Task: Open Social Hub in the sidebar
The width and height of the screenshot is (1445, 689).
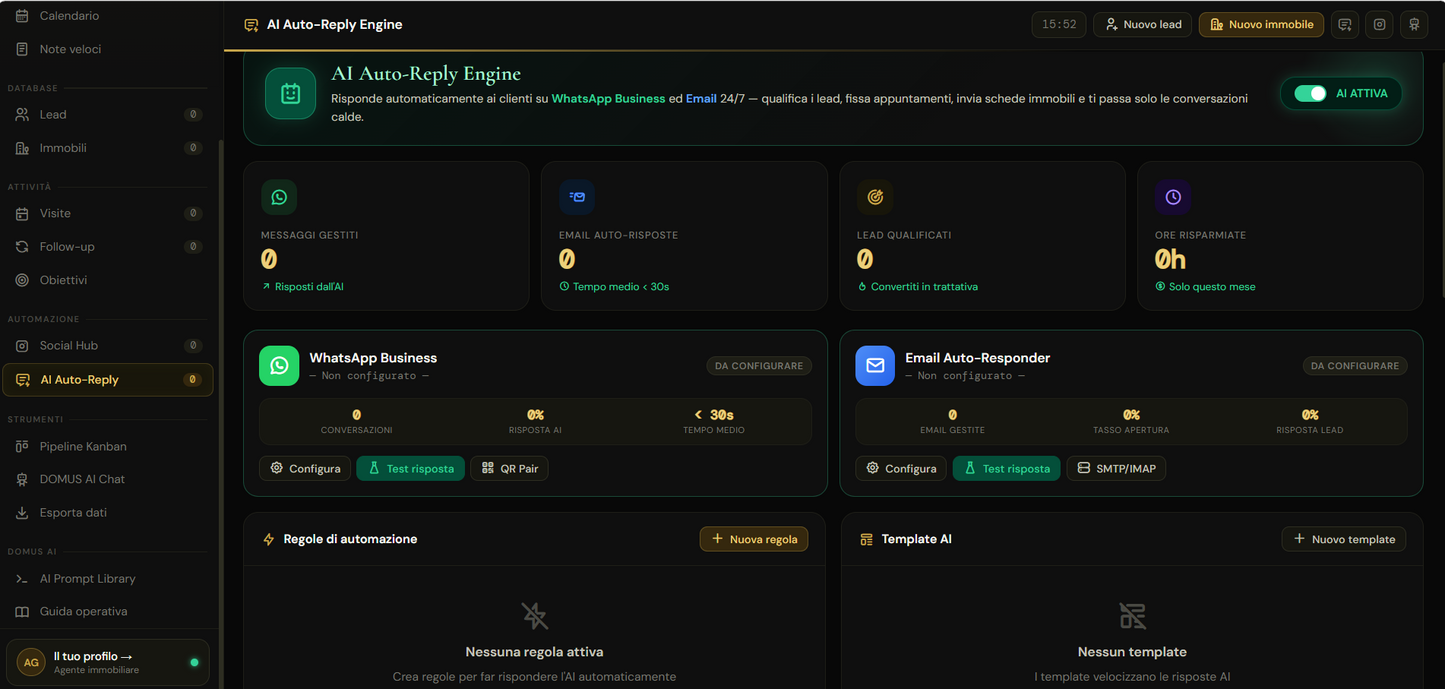Action: coord(107,346)
